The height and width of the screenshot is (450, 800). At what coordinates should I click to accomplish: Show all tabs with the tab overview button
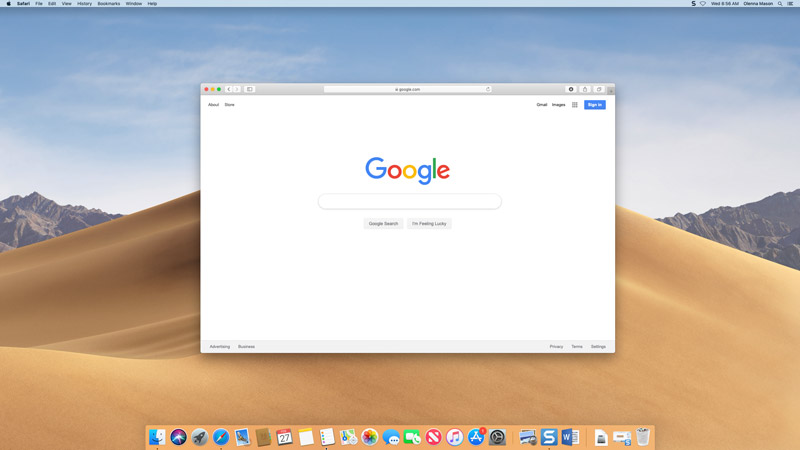pos(599,89)
